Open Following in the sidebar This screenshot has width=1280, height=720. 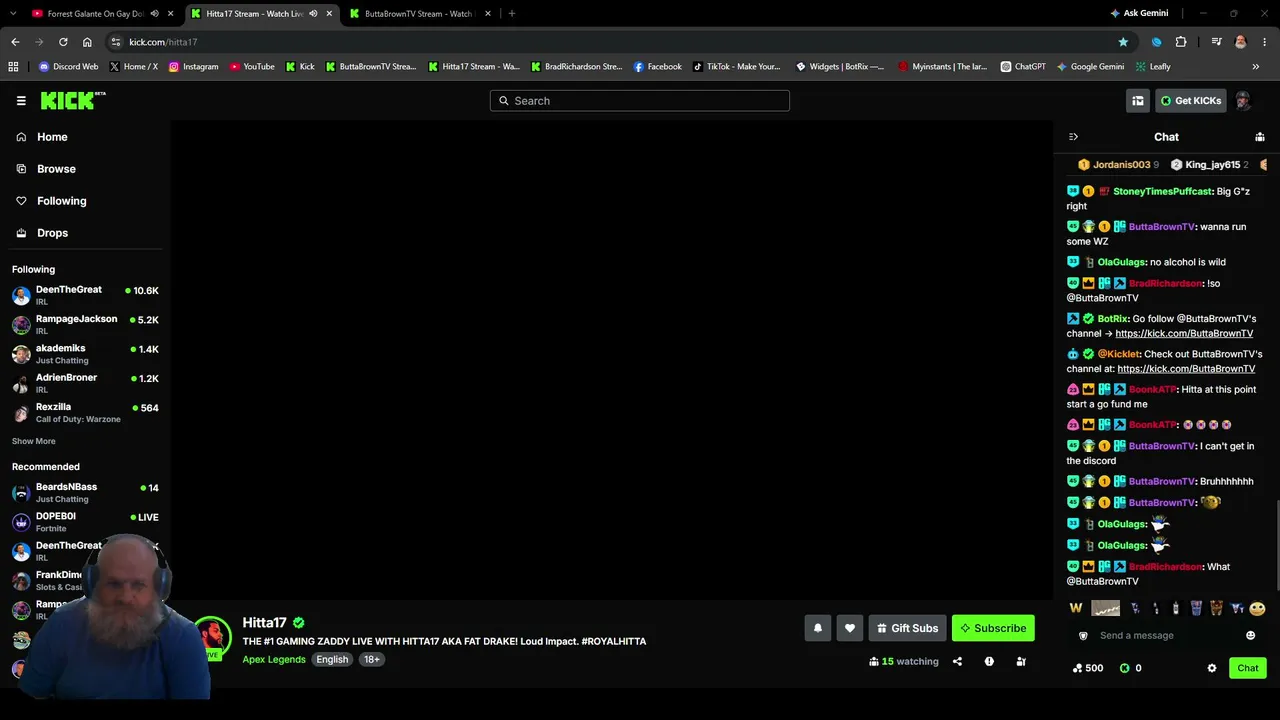click(62, 201)
